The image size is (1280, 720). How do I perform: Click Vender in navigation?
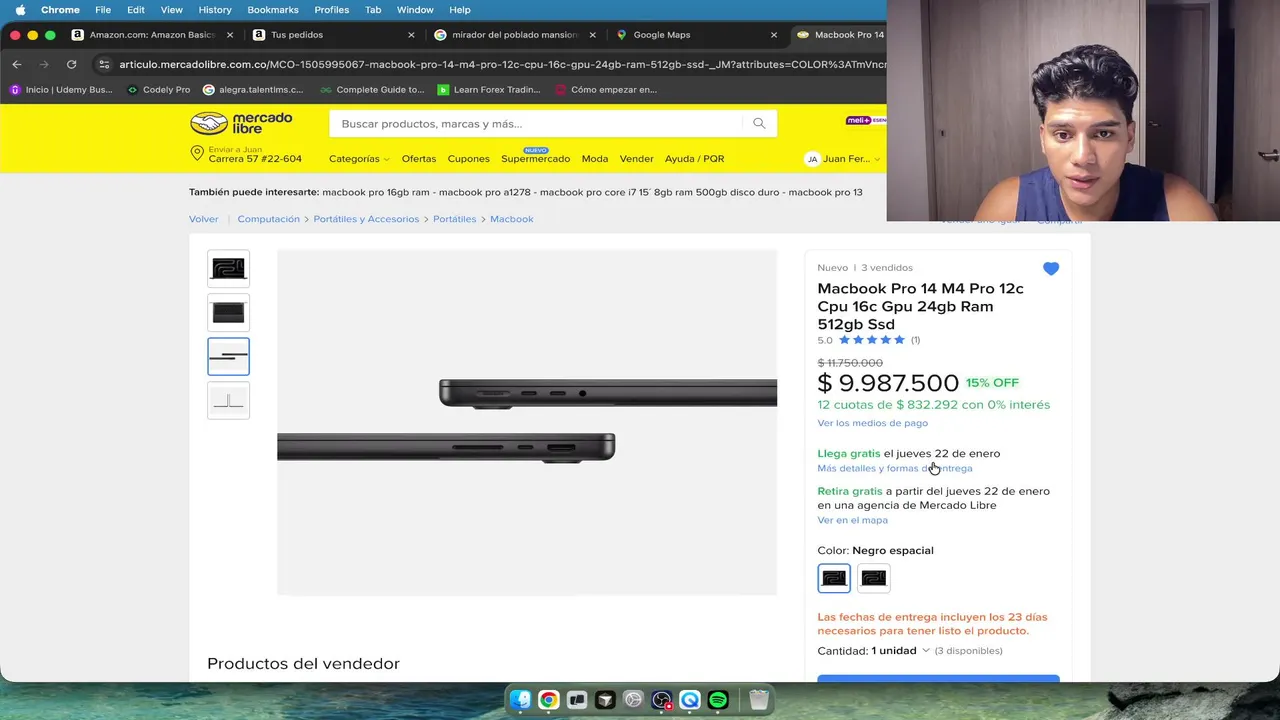637,159
